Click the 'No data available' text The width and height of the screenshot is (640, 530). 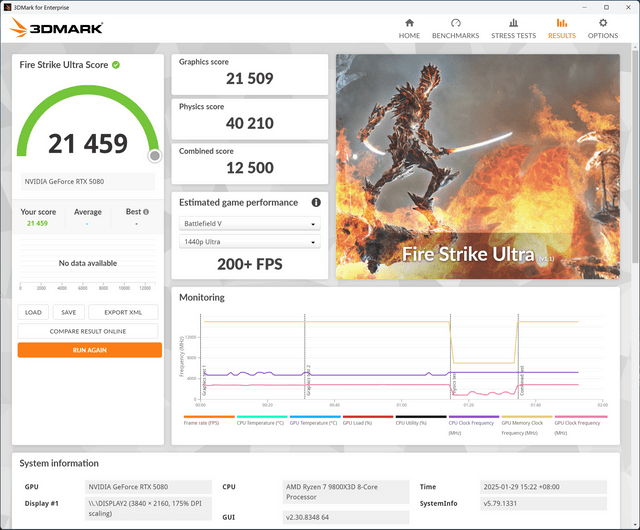tap(88, 263)
